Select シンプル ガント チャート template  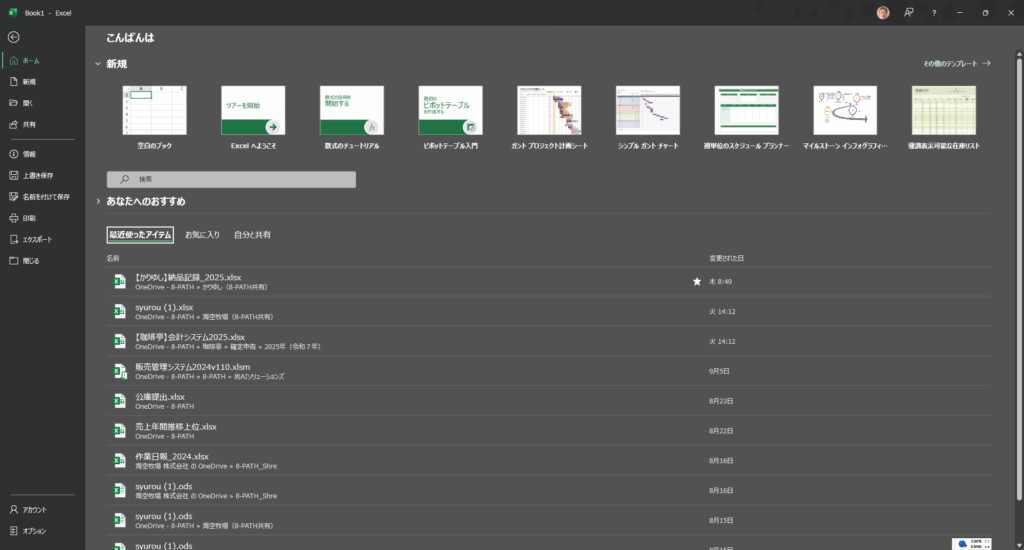click(x=648, y=118)
